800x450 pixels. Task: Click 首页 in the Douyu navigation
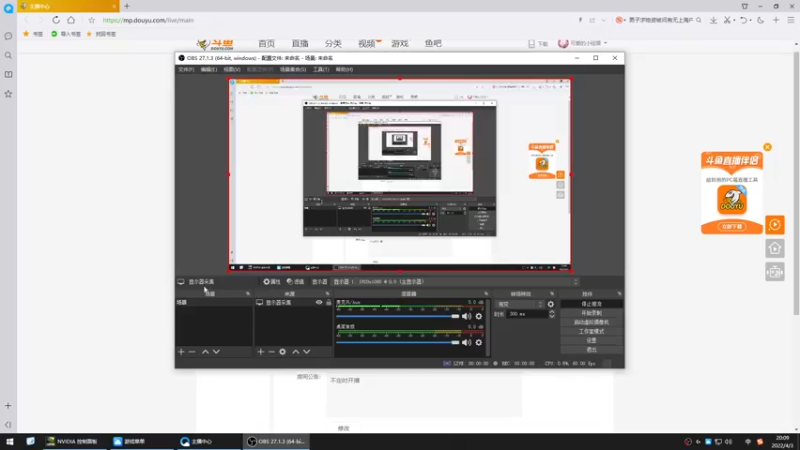[x=266, y=43]
